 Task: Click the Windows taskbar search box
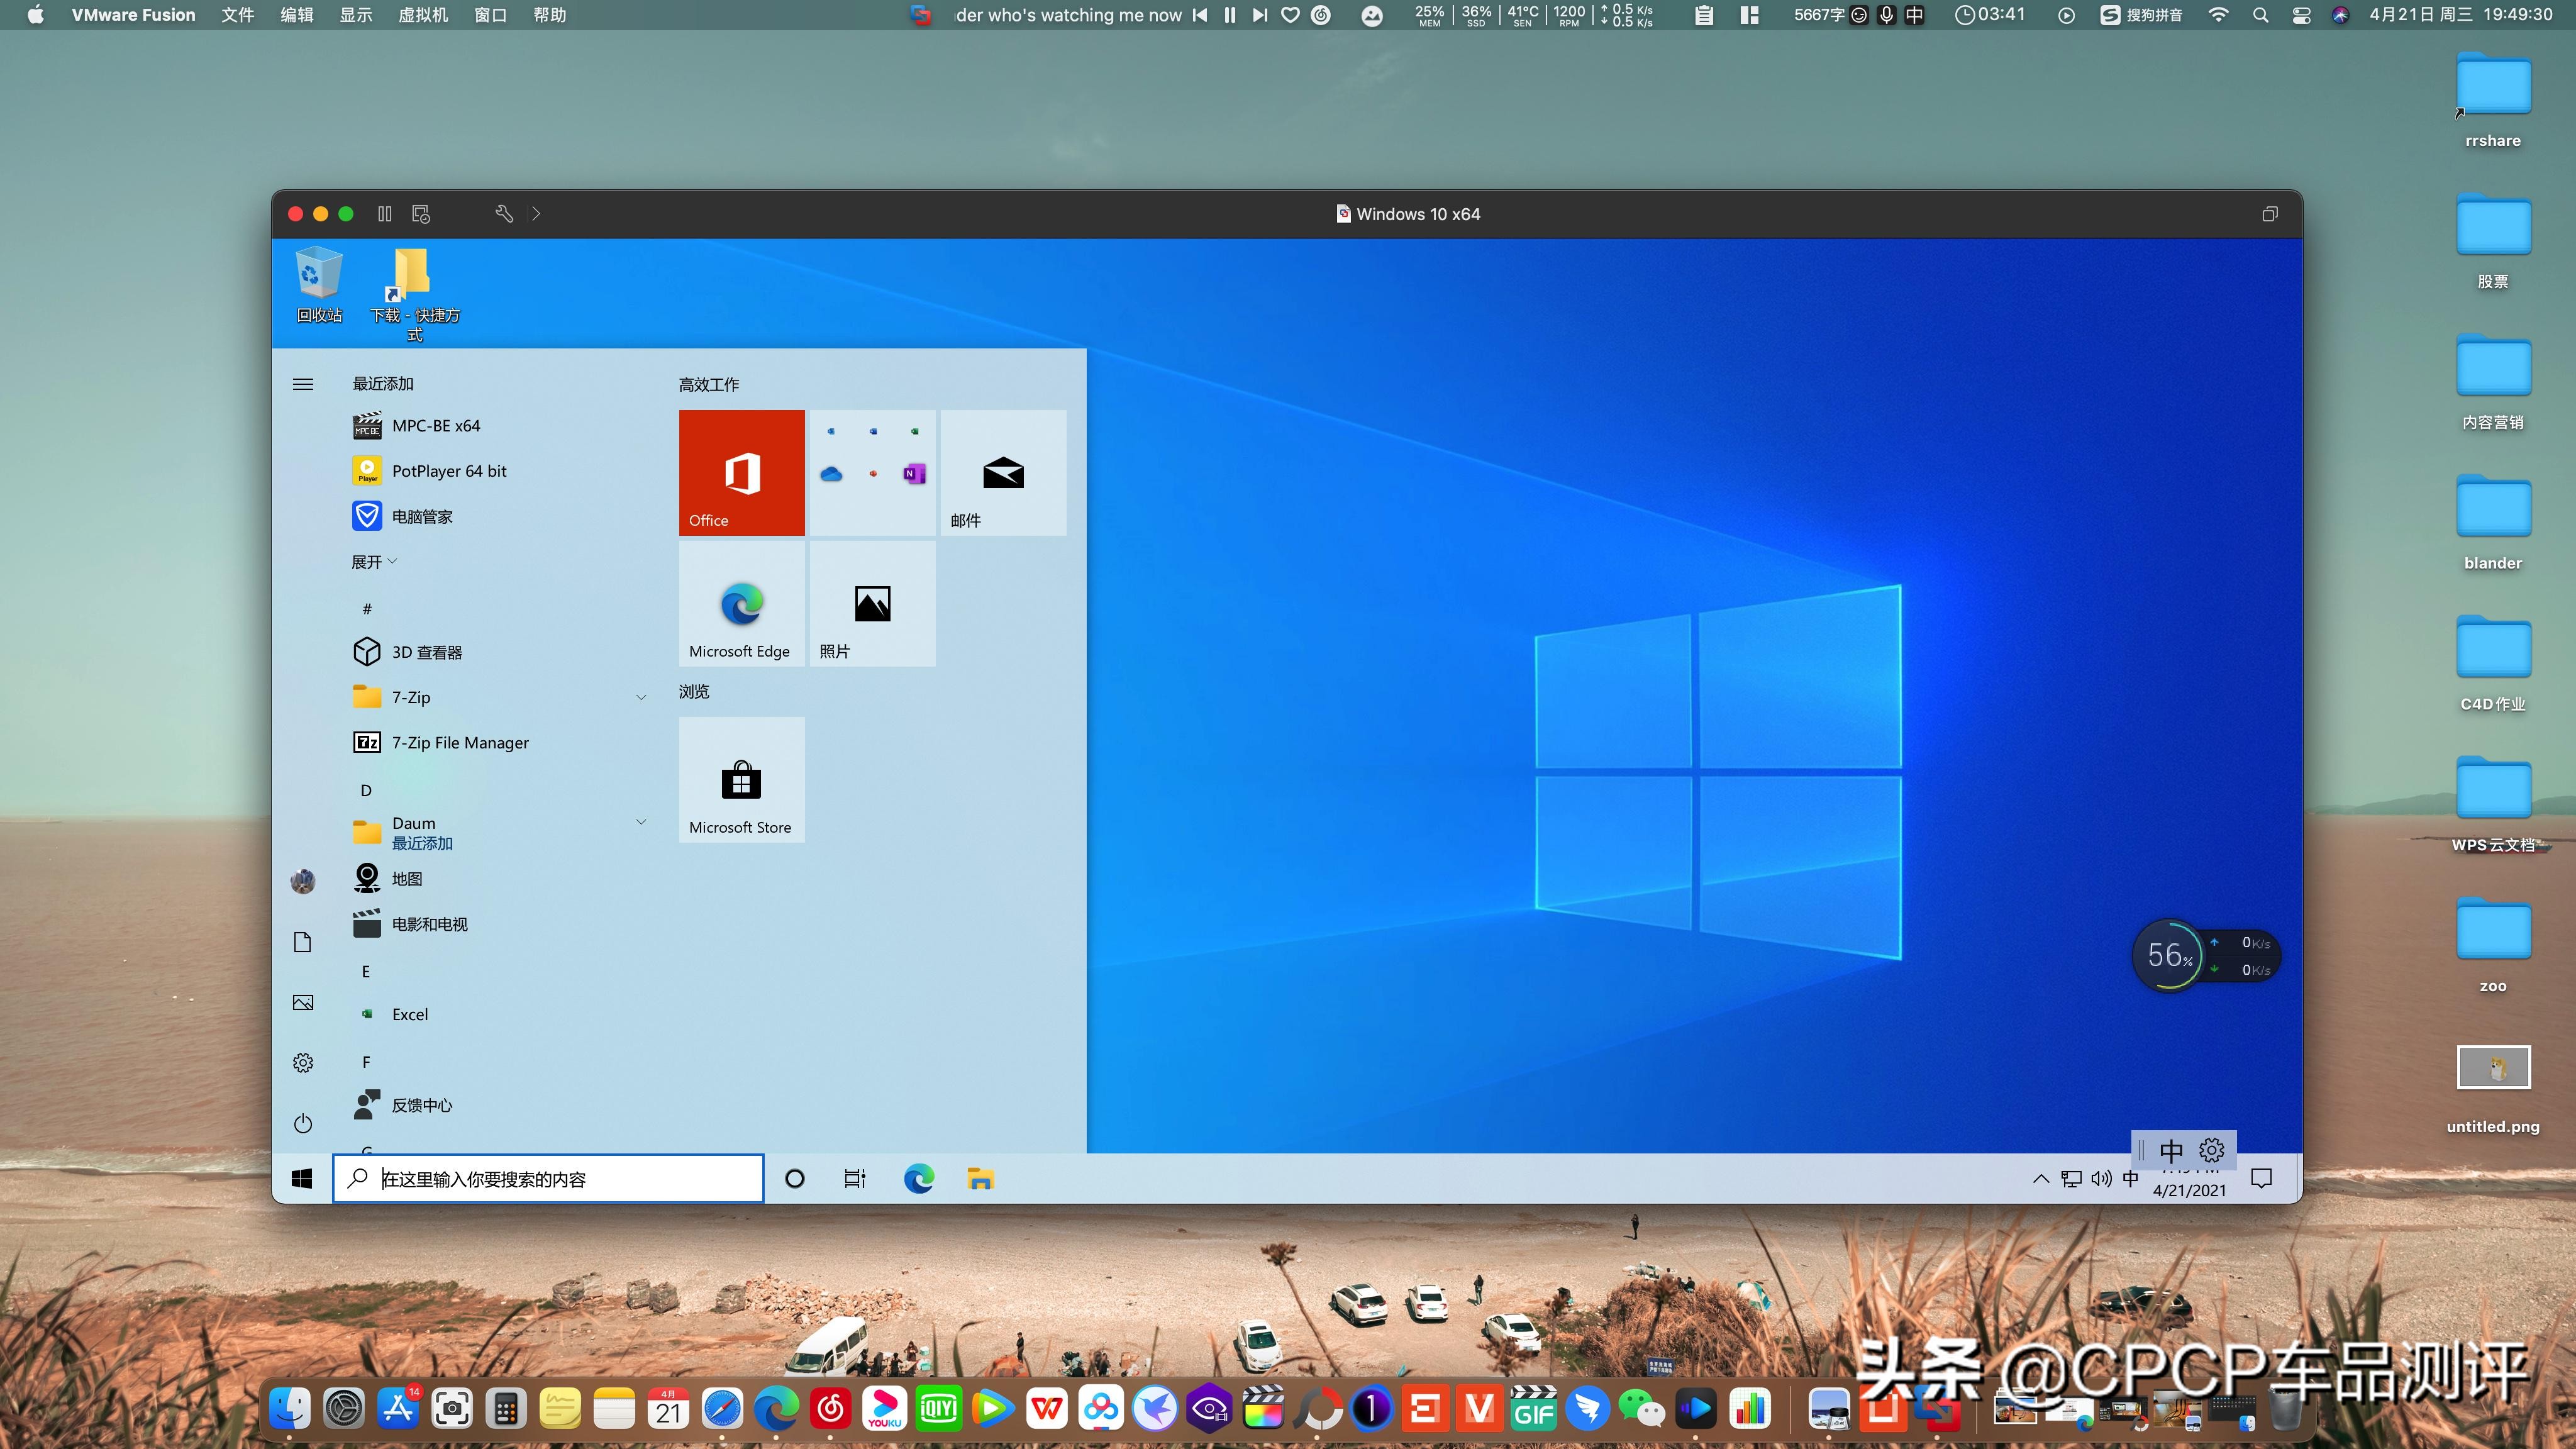click(548, 1179)
